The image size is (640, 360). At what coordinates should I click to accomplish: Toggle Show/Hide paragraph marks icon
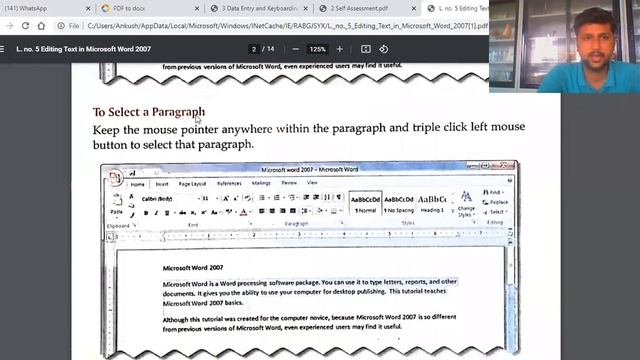coord(338,198)
